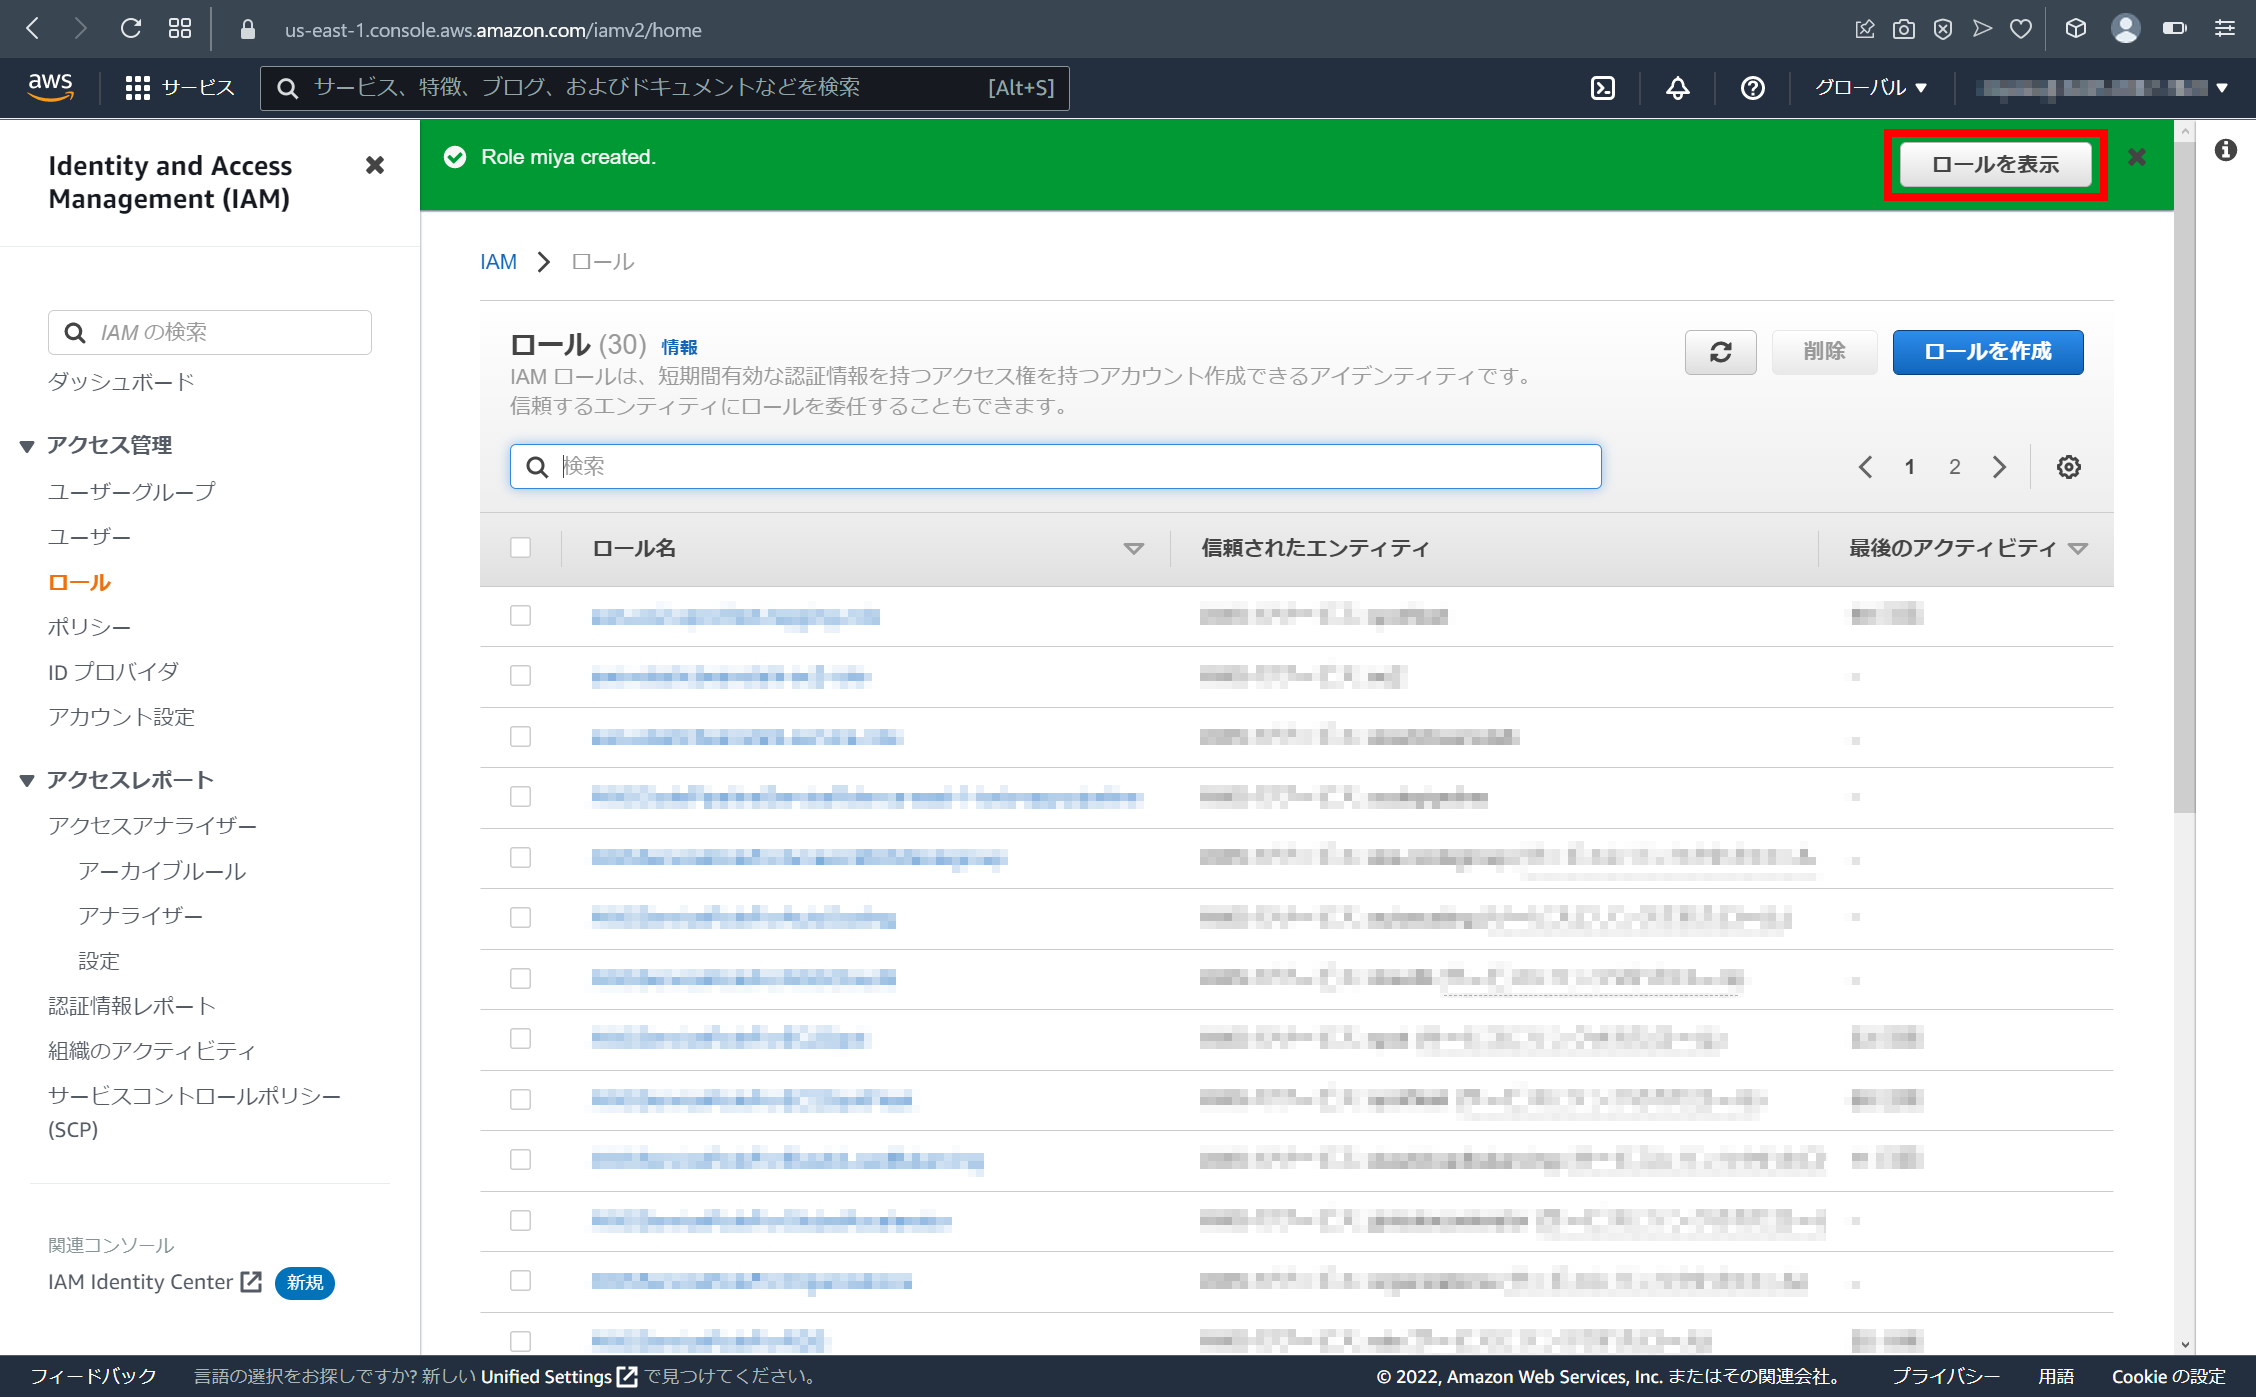Check the seventh role row checkbox
This screenshot has height=1397, width=2256.
click(520, 978)
